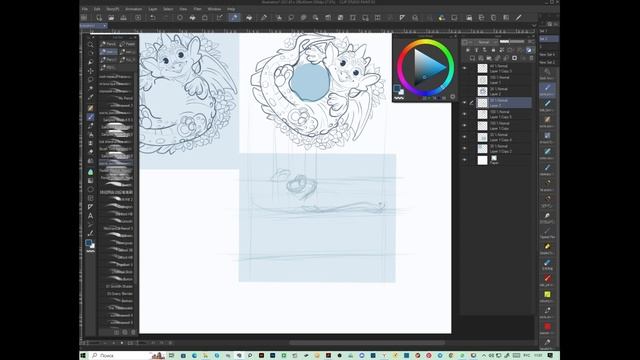Select the Fill bucket tool
Viewport: 640px width, 360px height.
coord(90,172)
